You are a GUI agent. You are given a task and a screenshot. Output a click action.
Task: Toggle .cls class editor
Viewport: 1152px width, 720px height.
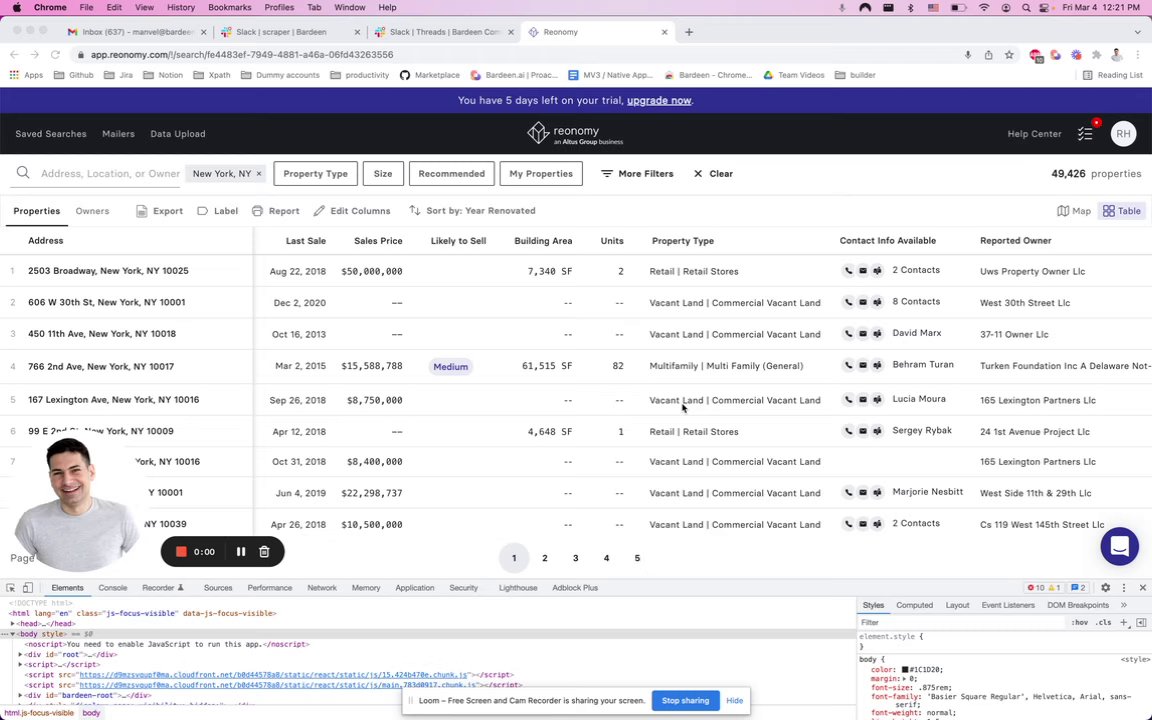pos(1104,622)
